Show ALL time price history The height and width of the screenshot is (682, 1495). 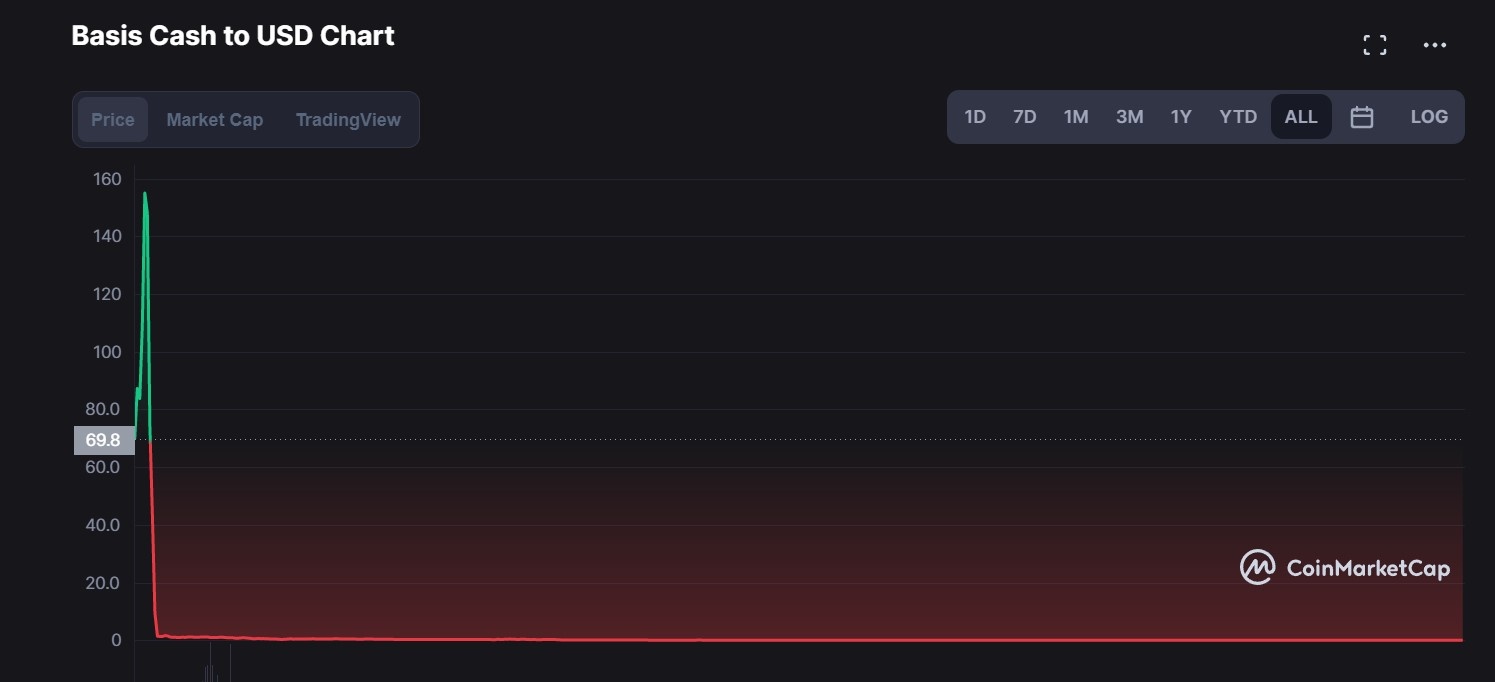tap(1301, 117)
